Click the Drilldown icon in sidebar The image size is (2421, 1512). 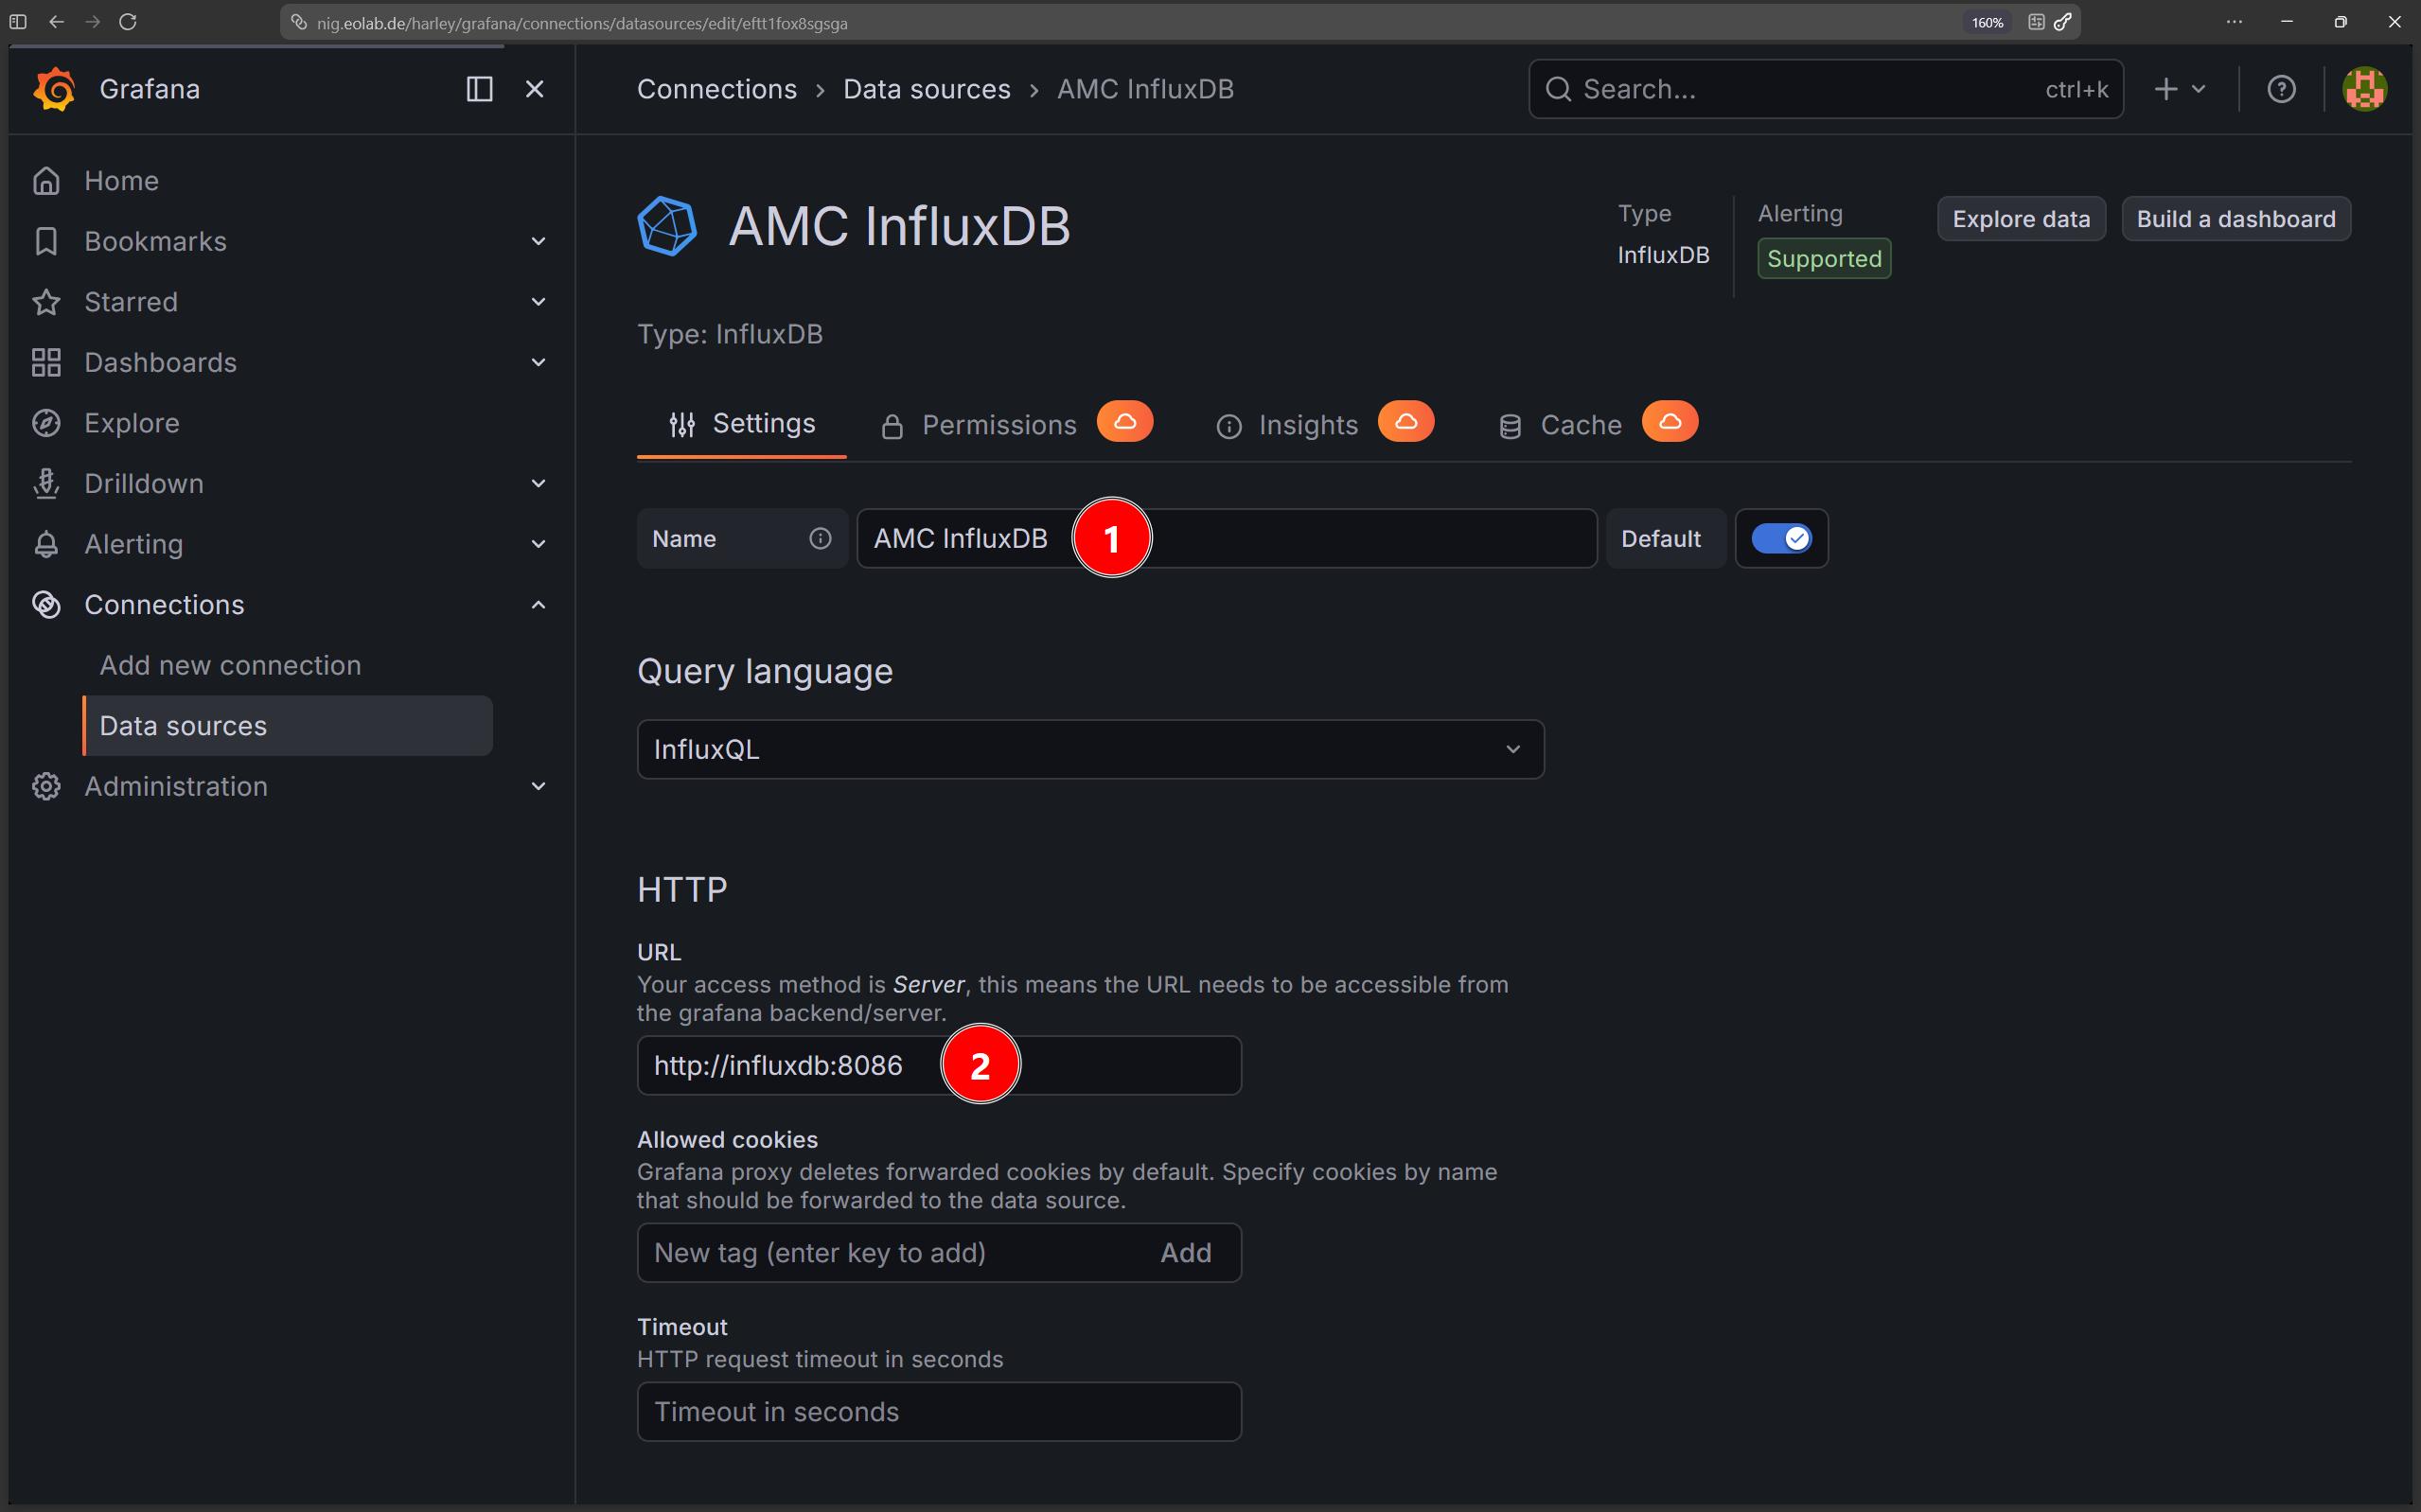[46, 484]
